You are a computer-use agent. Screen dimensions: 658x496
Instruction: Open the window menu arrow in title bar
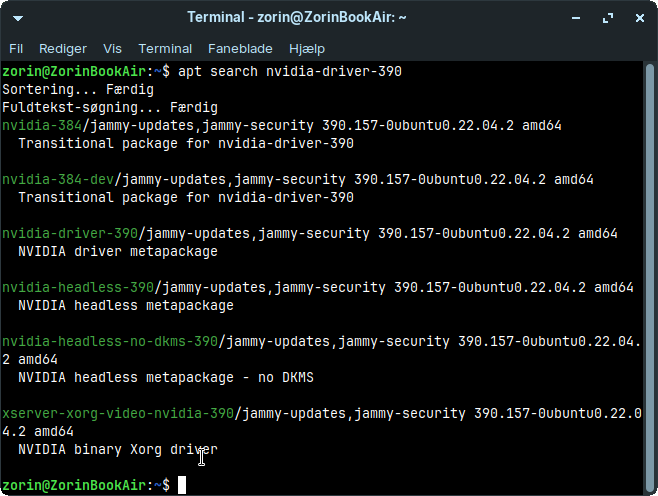[18, 18]
